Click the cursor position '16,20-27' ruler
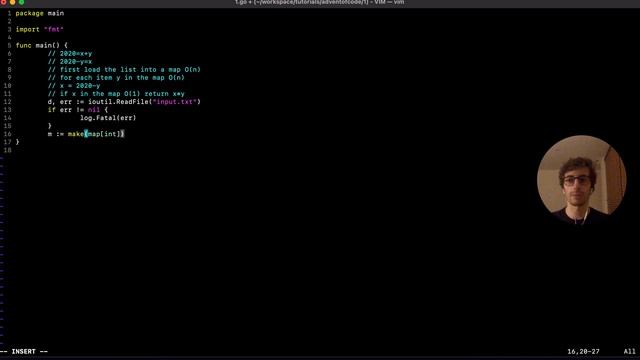Image resolution: width=640 pixels, height=360 pixels. (x=583, y=351)
